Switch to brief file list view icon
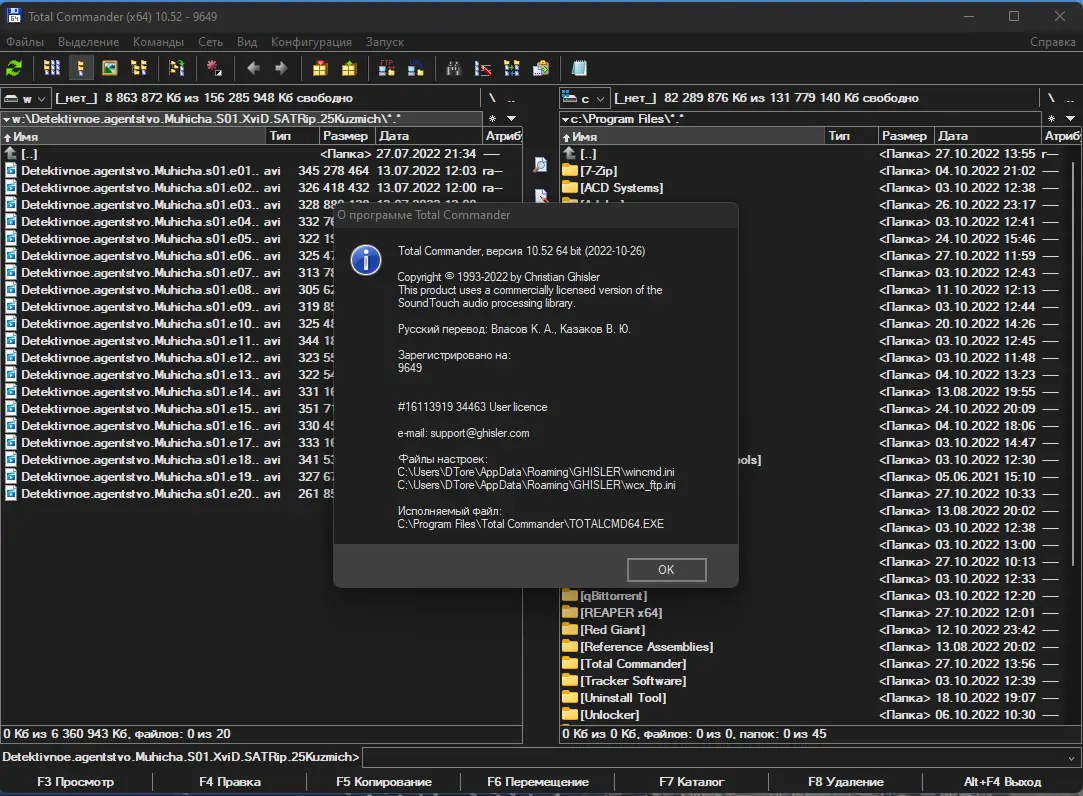1083x796 pixels. [52, 68]
